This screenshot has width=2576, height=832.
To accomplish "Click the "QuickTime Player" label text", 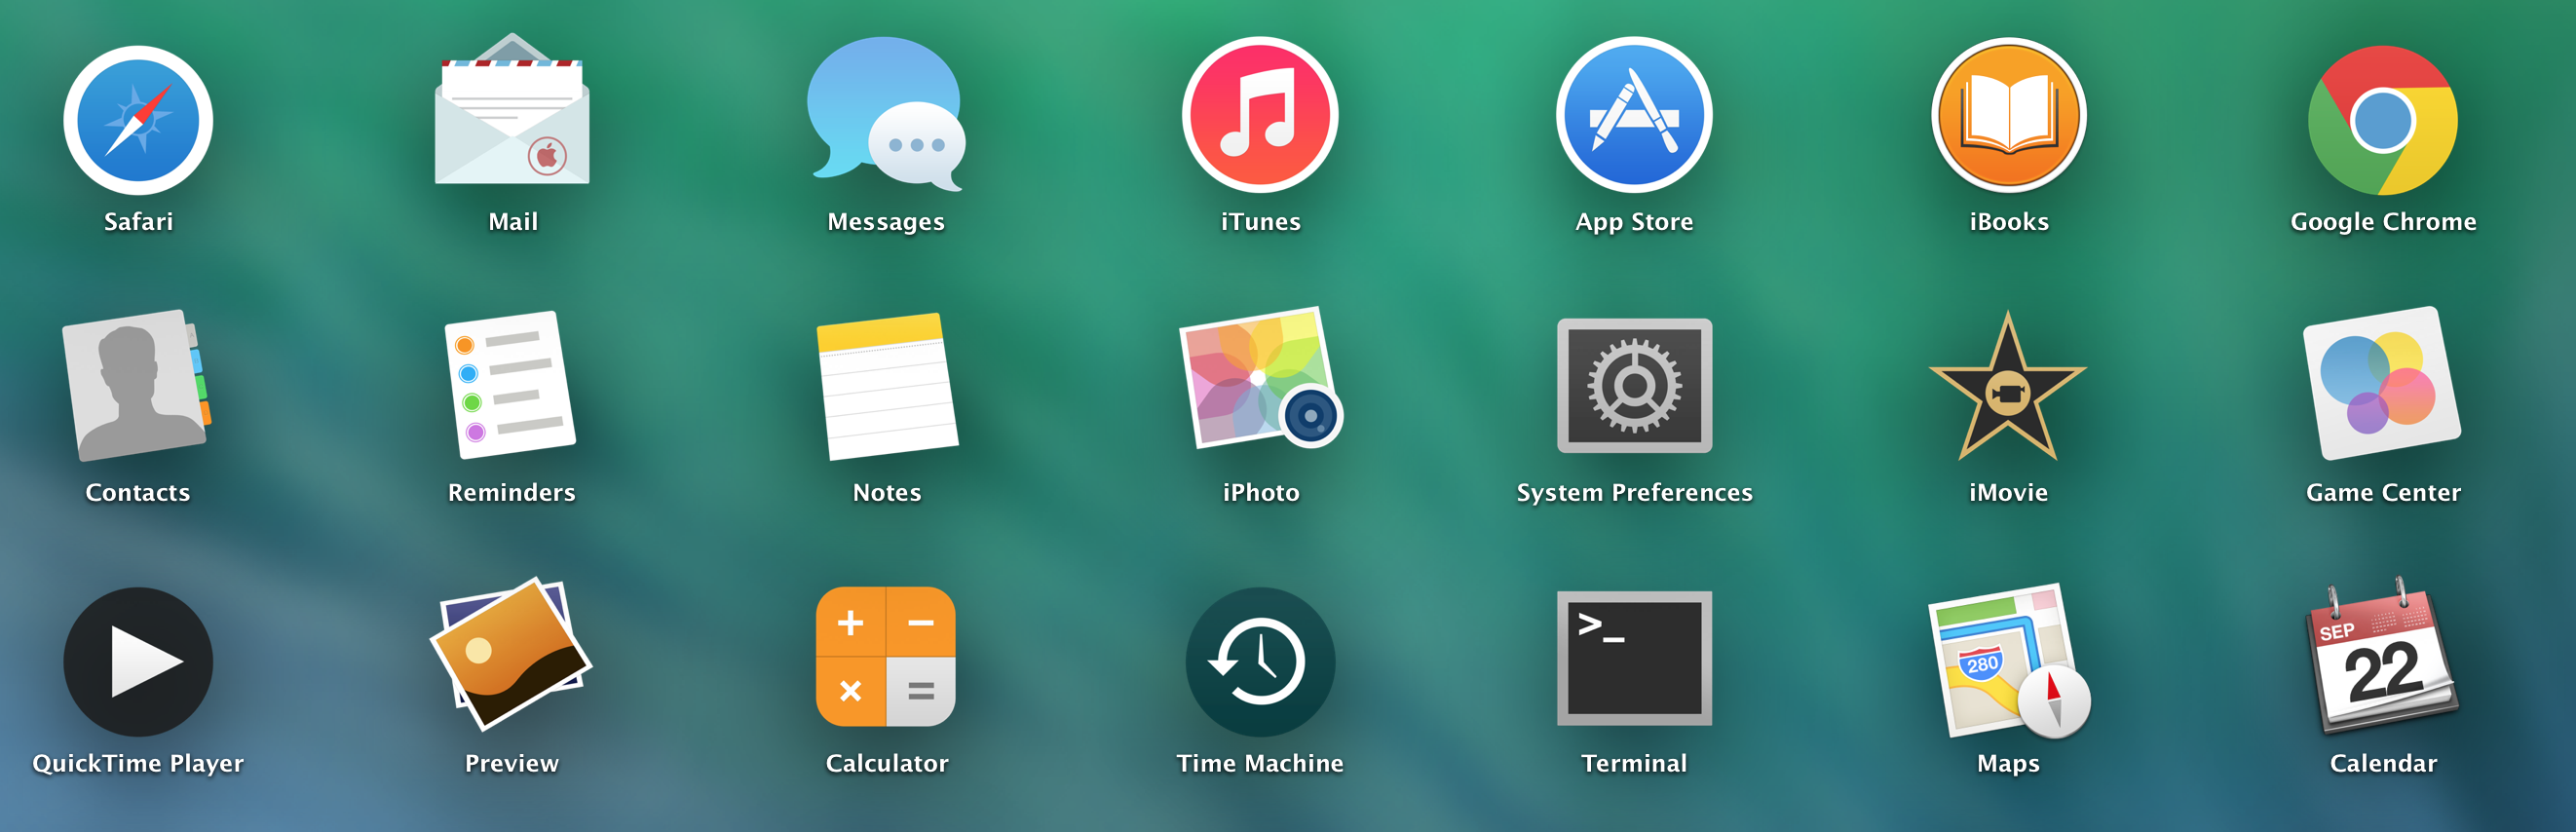I will tap(138, 765).
